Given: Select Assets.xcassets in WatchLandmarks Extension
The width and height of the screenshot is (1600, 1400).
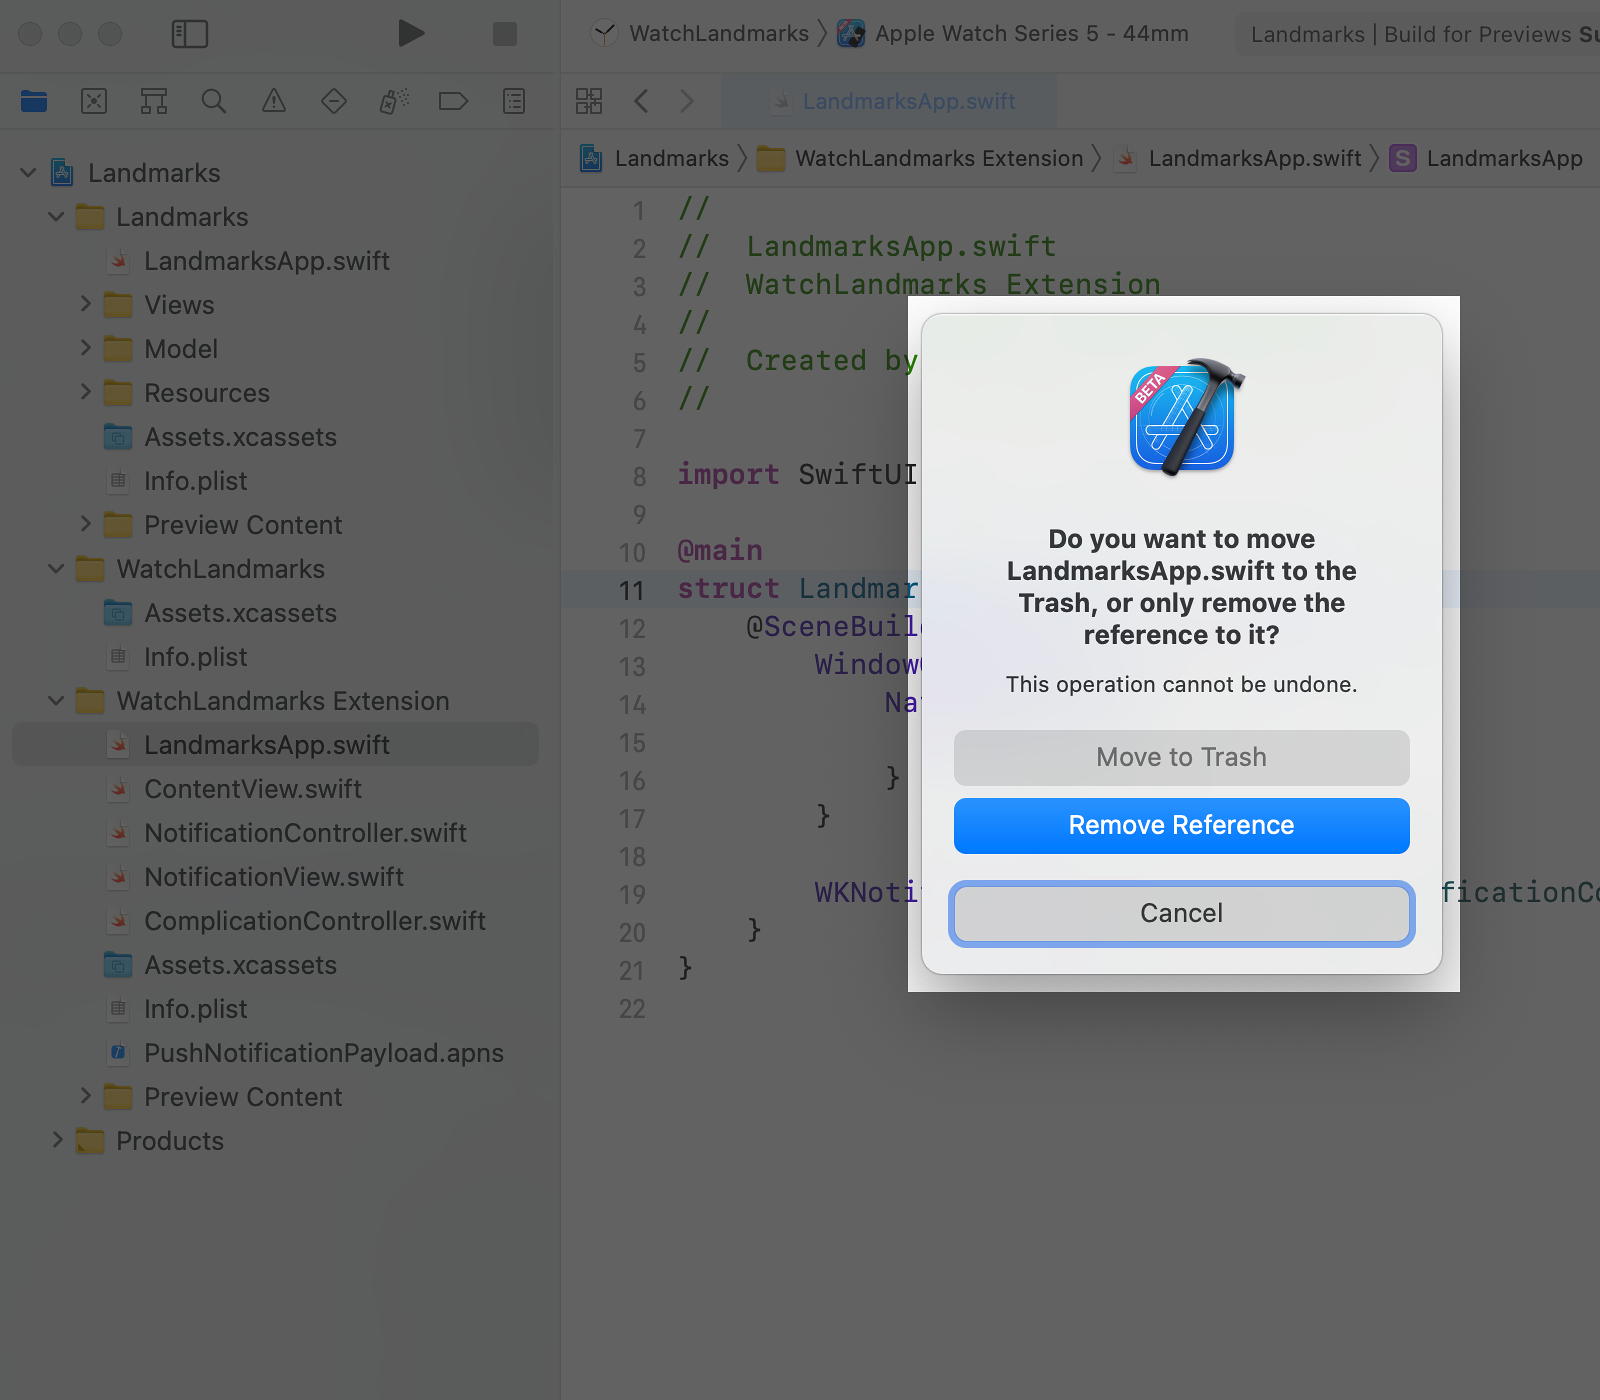Looking at the screenshot, I should pos(240,965).
